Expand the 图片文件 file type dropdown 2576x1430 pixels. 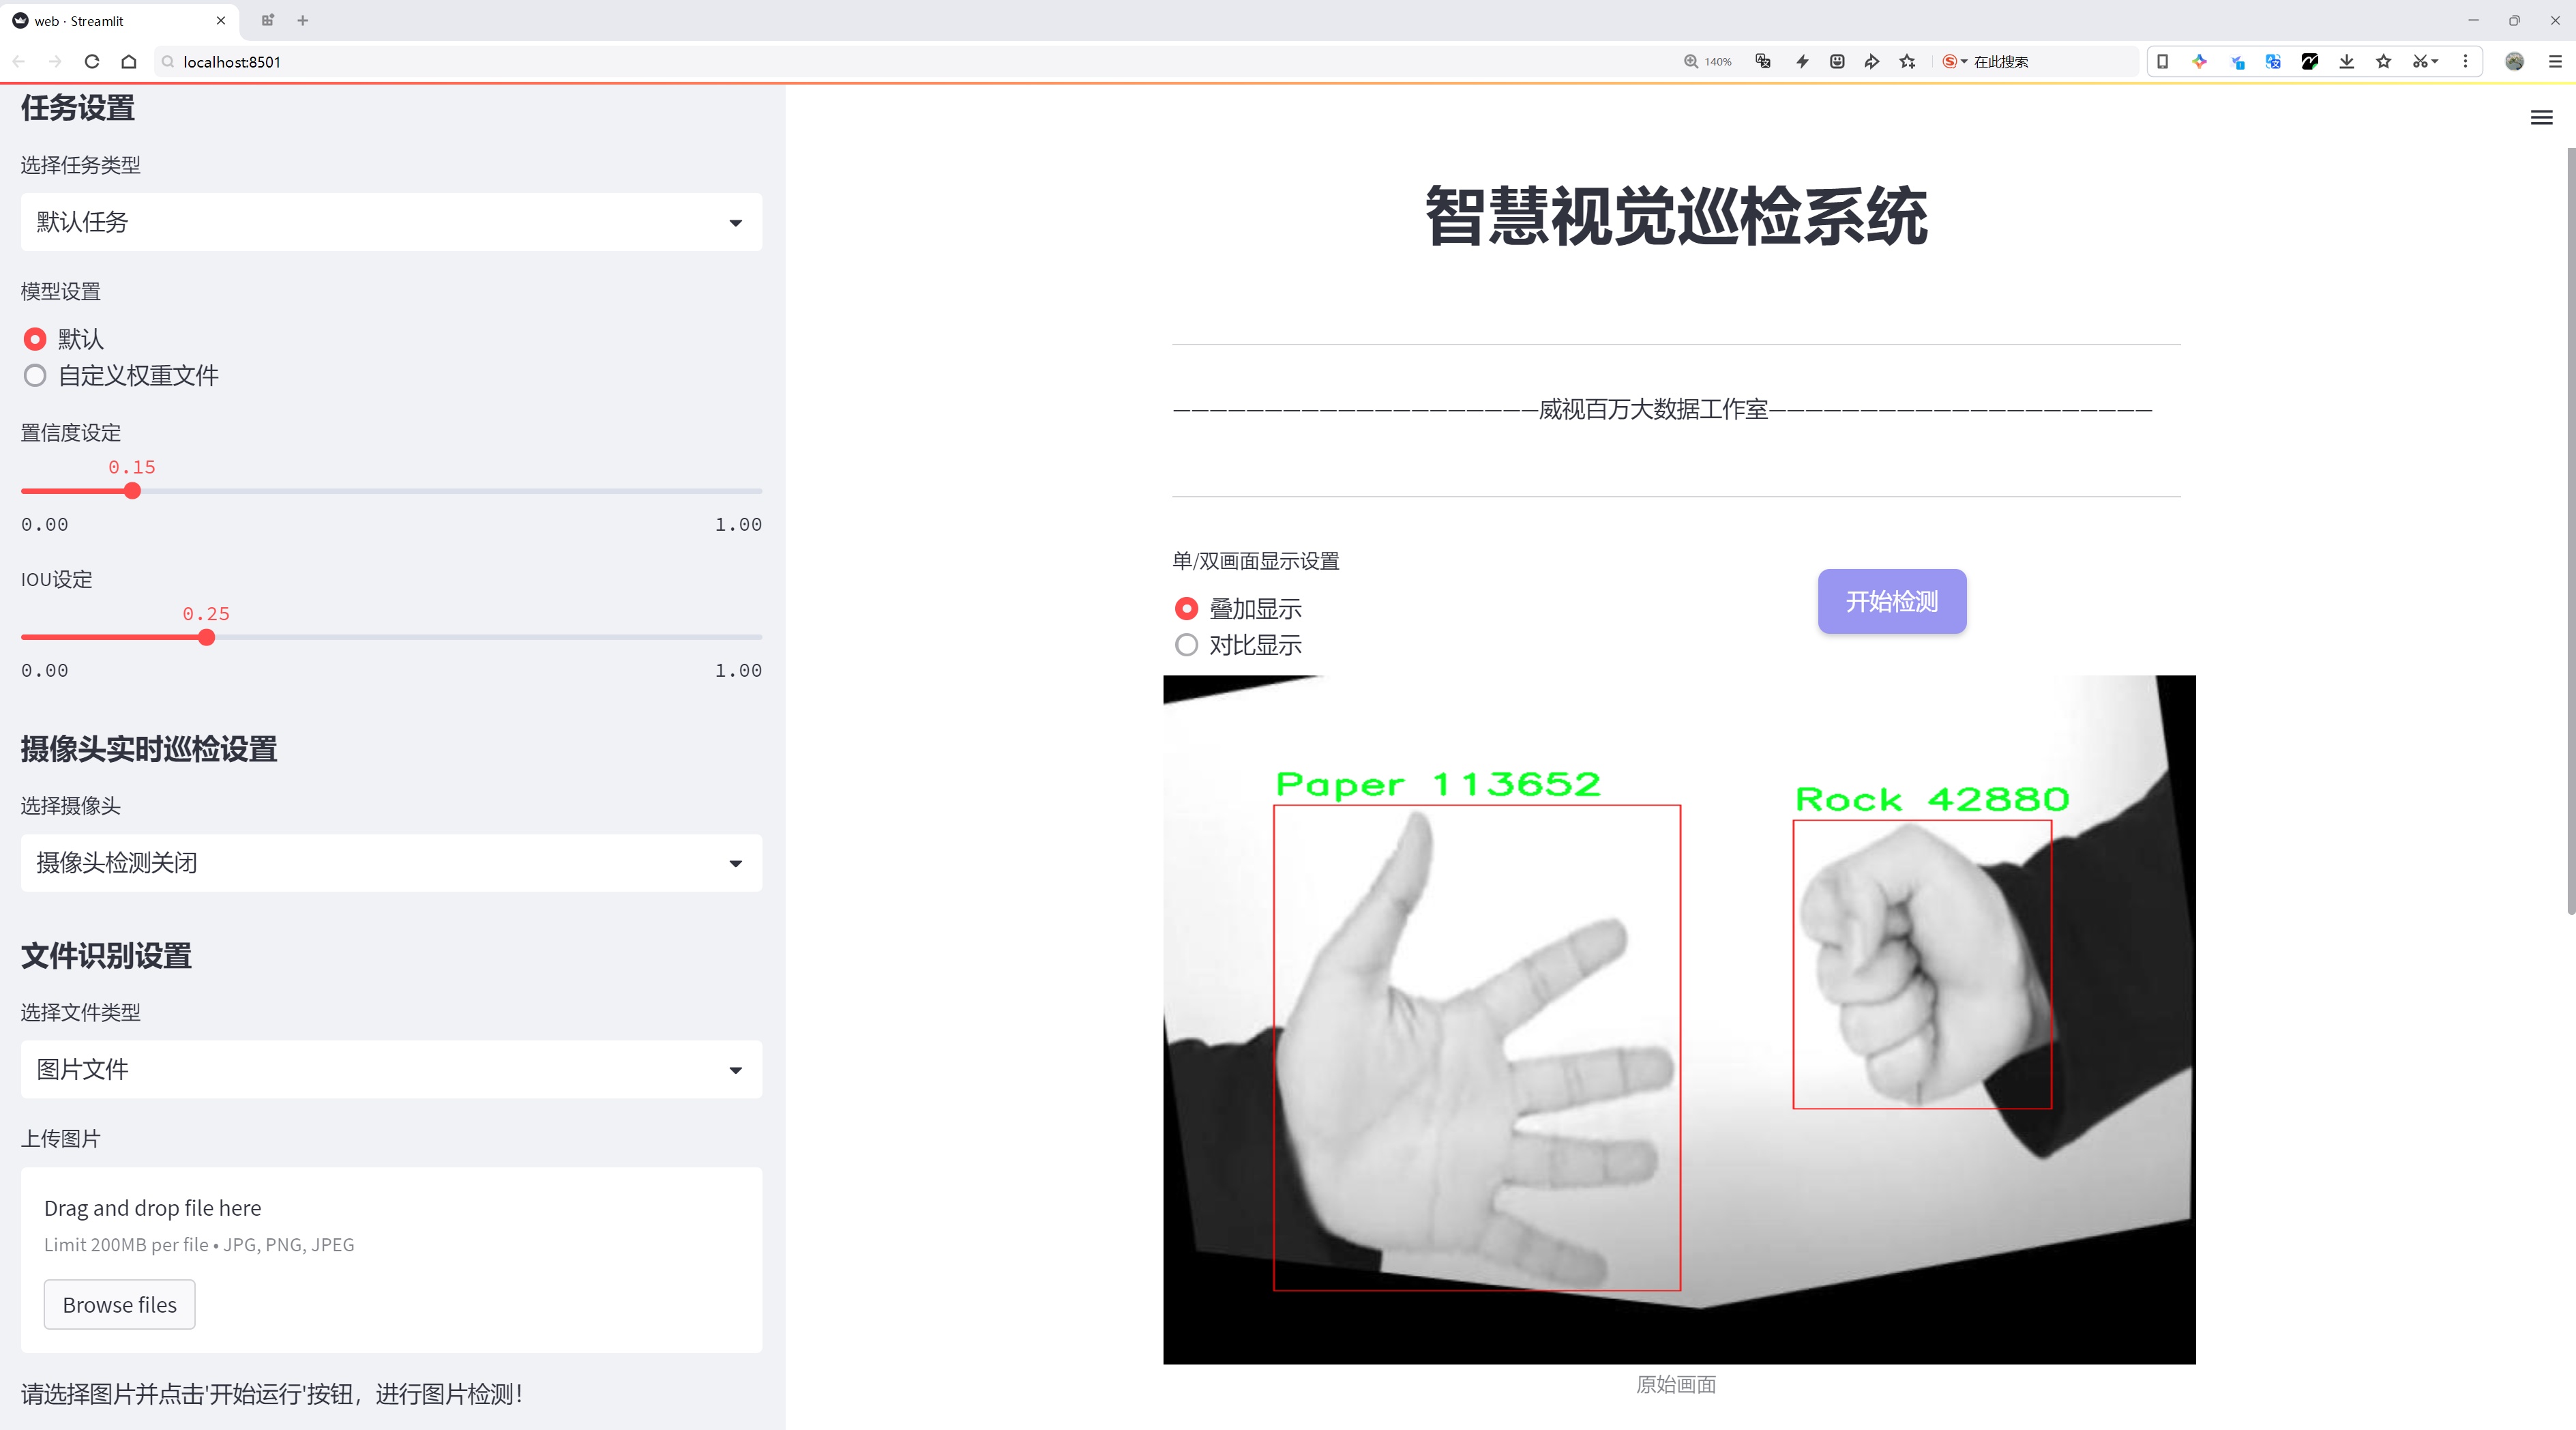pyautogui.click(x=391, y=1070)
